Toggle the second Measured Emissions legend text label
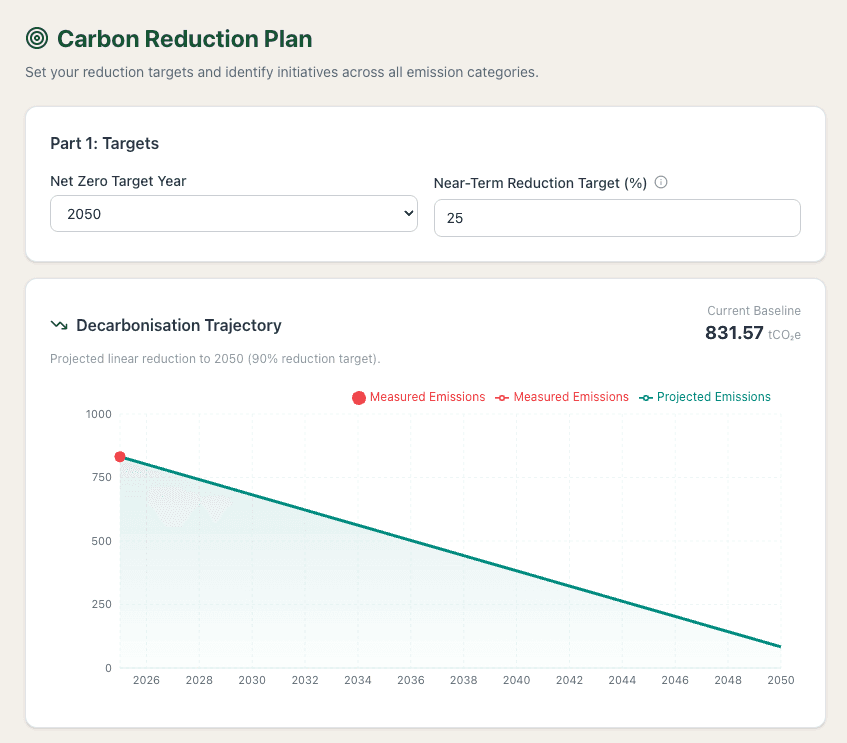 [x=571, y=397]
